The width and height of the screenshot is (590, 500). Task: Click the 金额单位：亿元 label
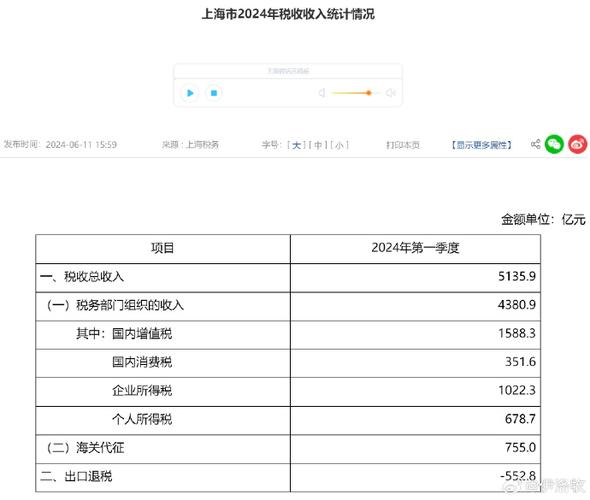click(x=543, y=219)
